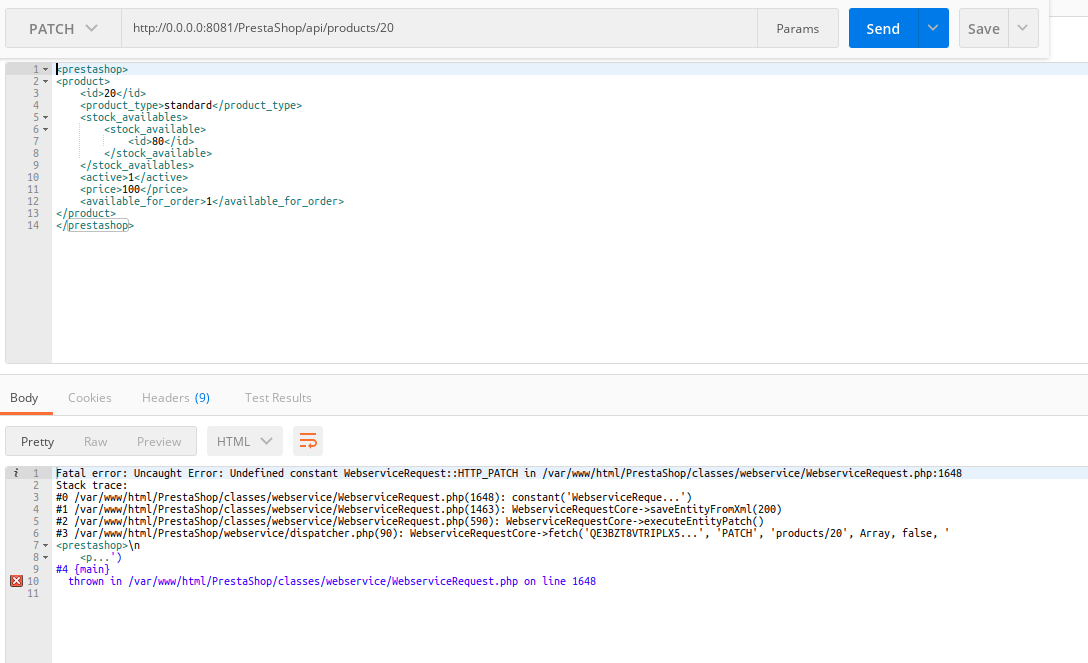The image size is (1088, 663).
Task: Switch to Raw response view
Action: pyautogui.click(x=95, y=440)
